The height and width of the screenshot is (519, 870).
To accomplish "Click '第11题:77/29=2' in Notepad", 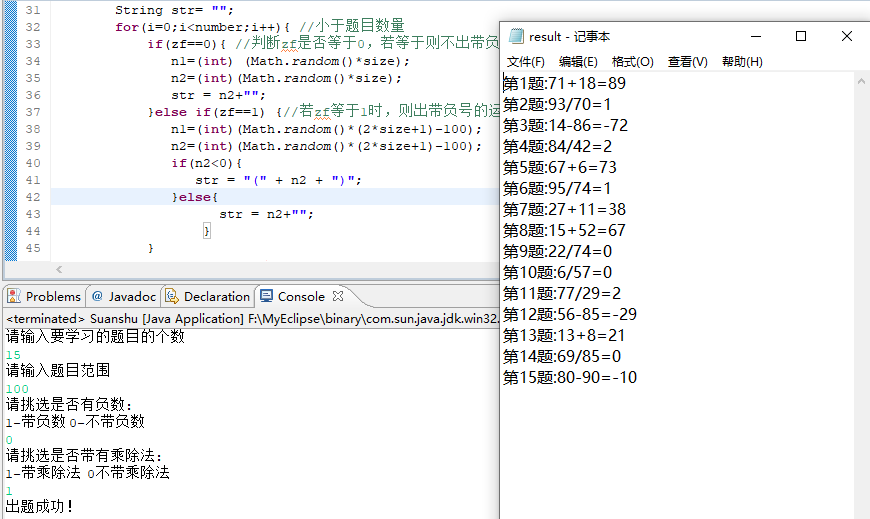I will tap(562, 293).
